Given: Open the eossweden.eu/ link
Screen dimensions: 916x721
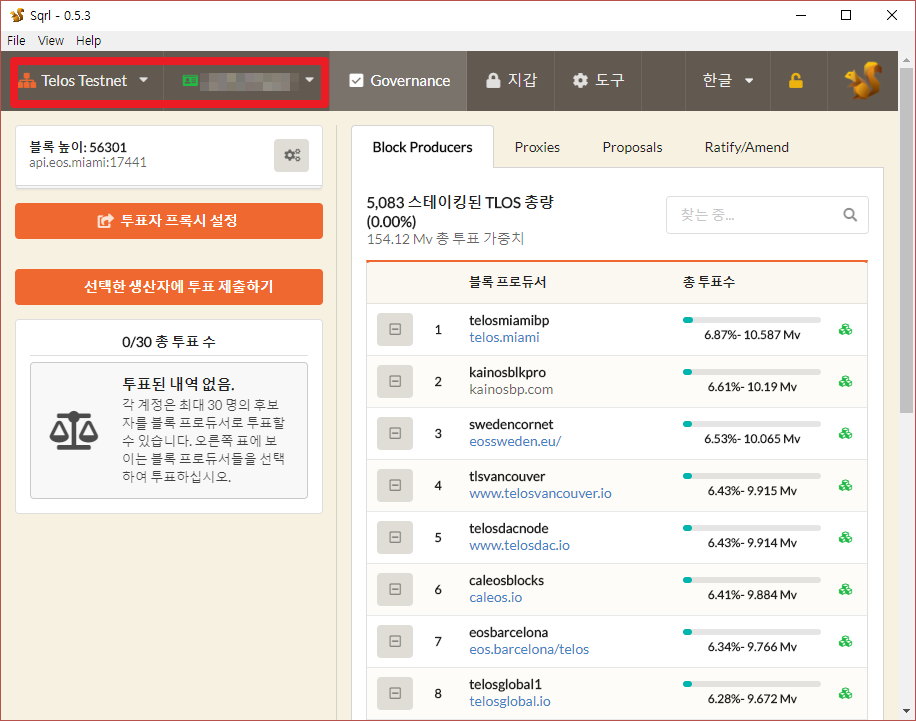Looking at the screenshot, I should 515,442.
